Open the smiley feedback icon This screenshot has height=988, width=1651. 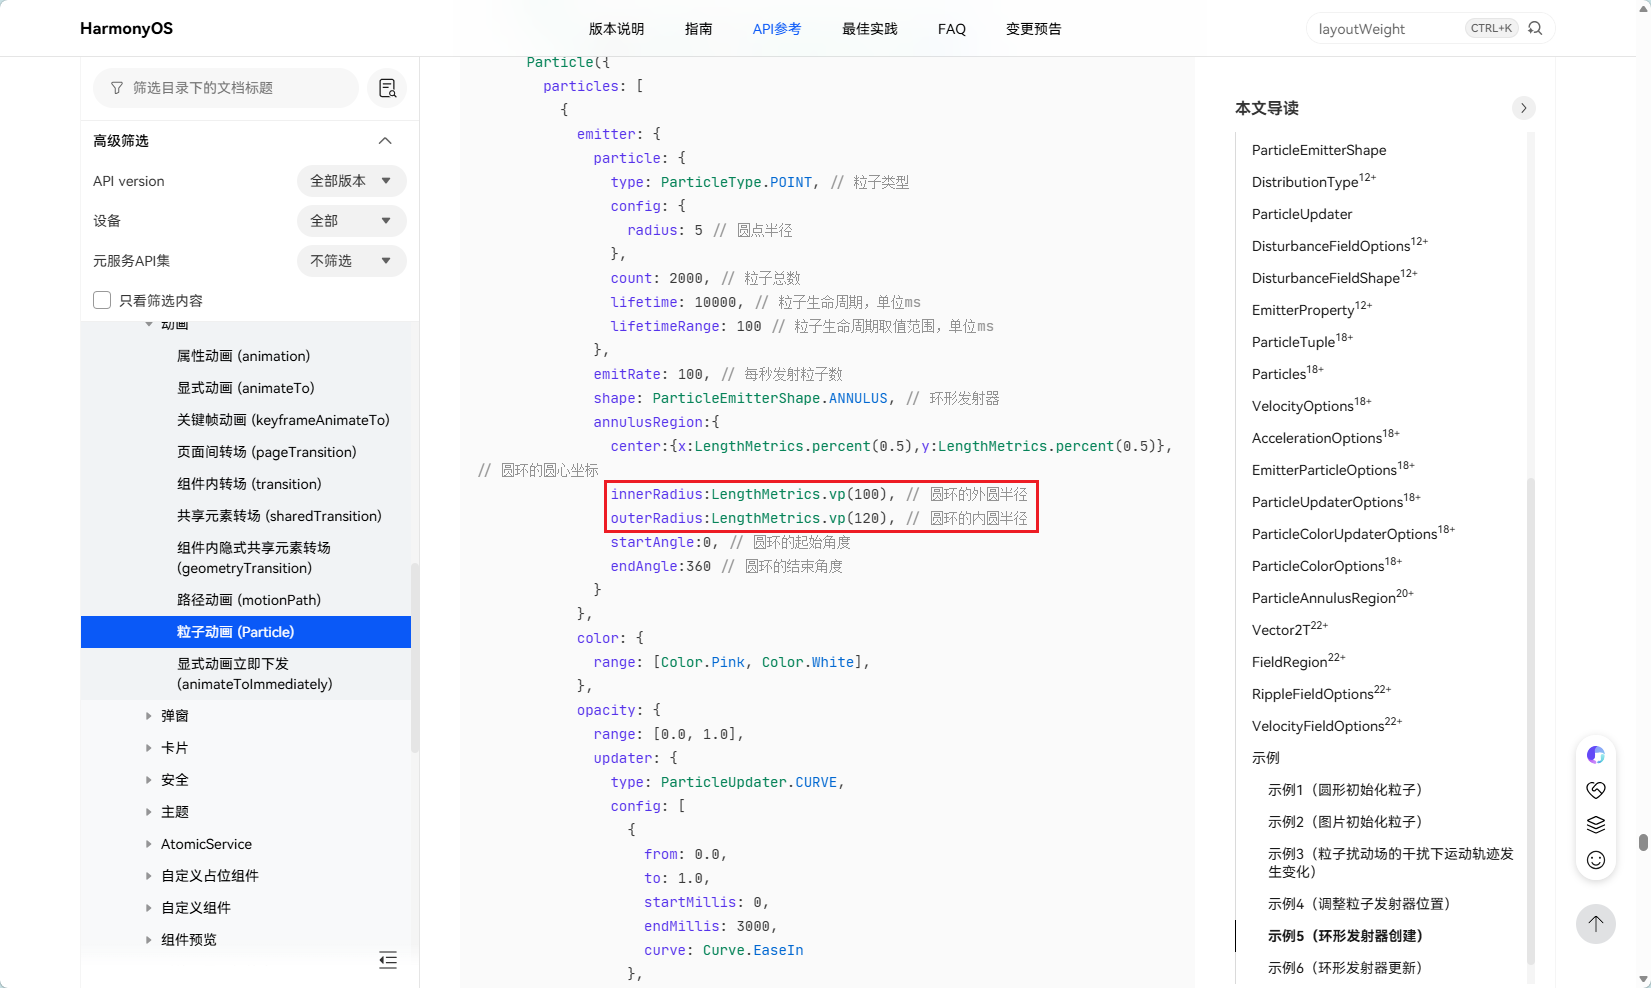click(x=1596, y=860)
